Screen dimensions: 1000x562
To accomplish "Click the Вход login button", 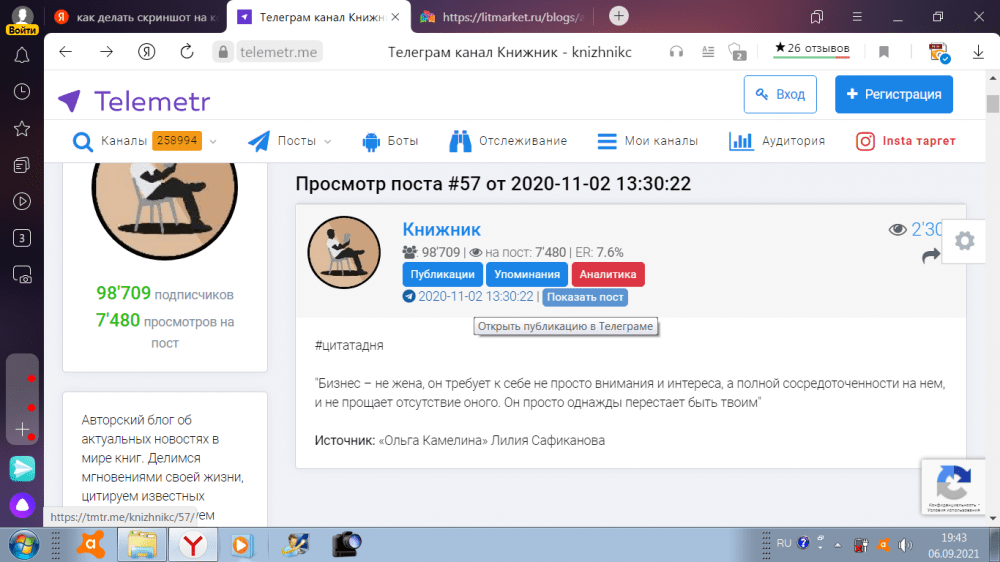I will click(x=780, y=94).
